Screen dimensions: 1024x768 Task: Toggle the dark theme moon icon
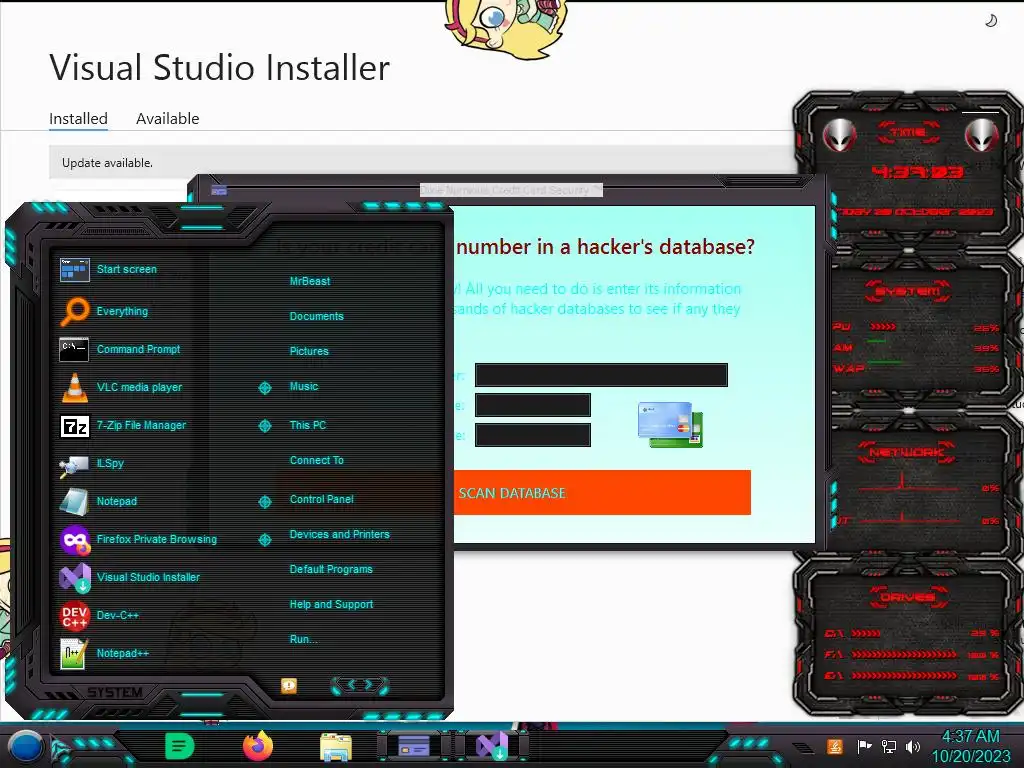(x=991, y=22)
